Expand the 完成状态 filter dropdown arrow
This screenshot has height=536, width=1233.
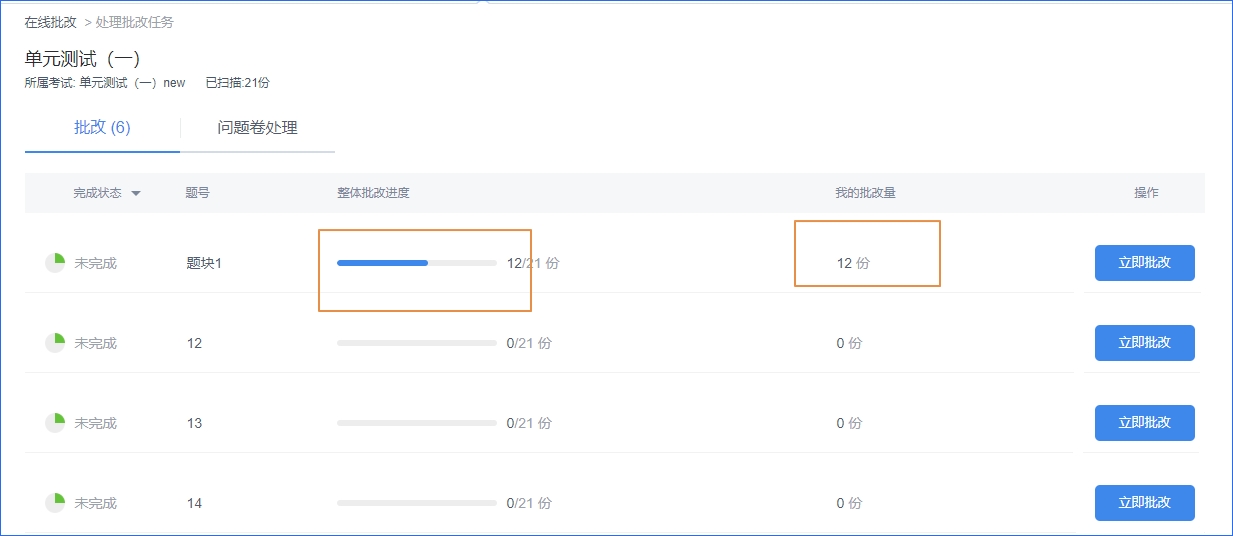coord(136,193)
